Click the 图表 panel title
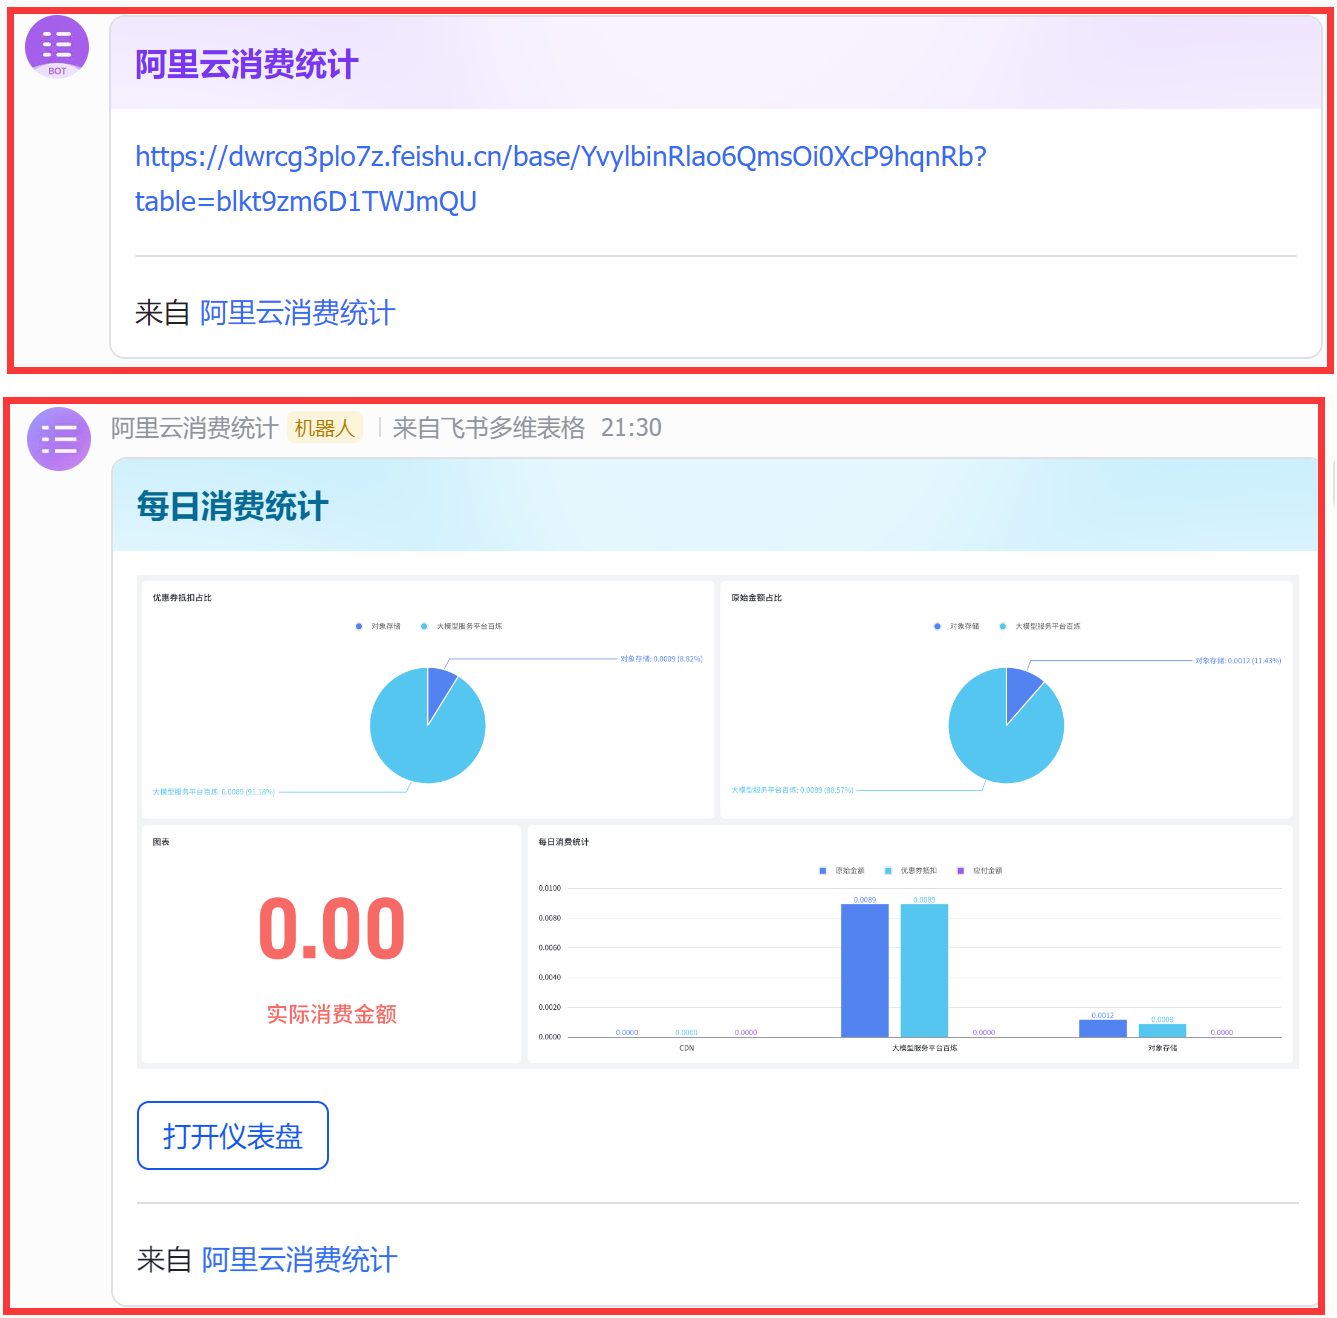Viewport: 1337px width, 1318px height. click(x=161, y=842)
